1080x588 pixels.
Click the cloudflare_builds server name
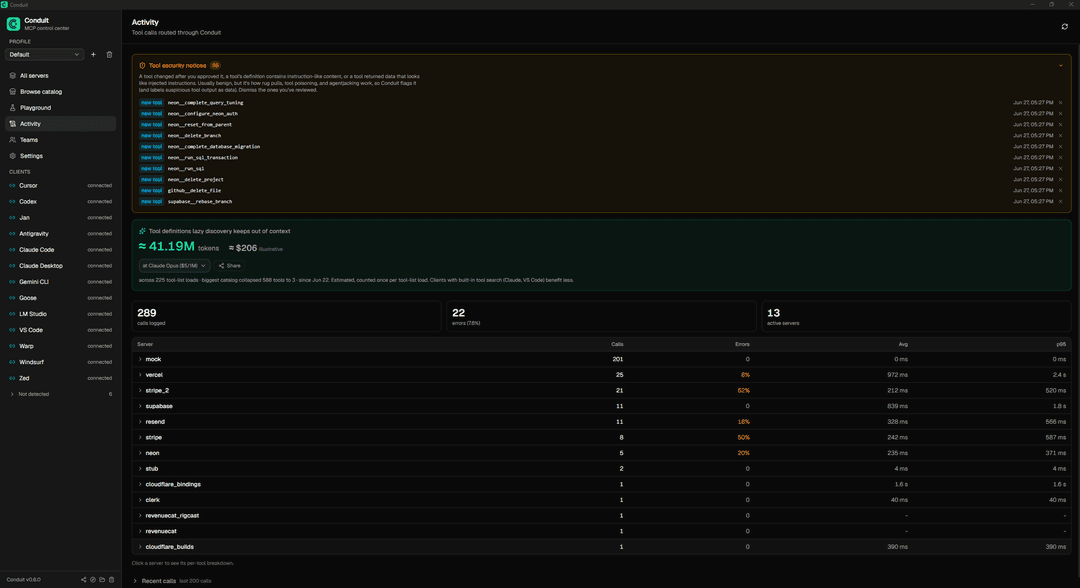(169, 547)
